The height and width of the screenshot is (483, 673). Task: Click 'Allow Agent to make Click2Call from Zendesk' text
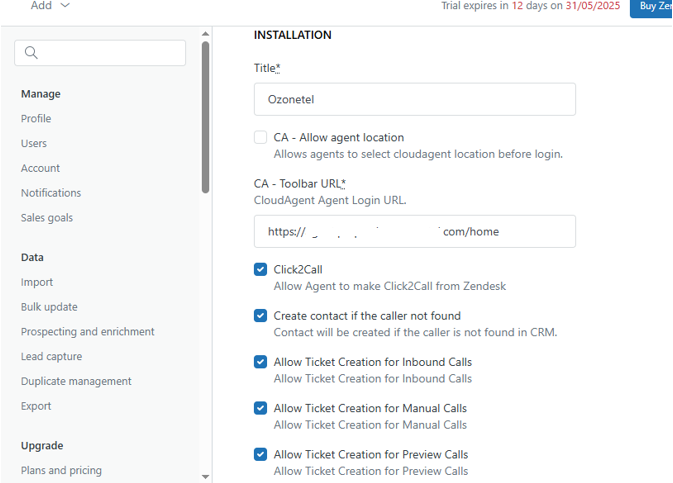coord(390,286)
